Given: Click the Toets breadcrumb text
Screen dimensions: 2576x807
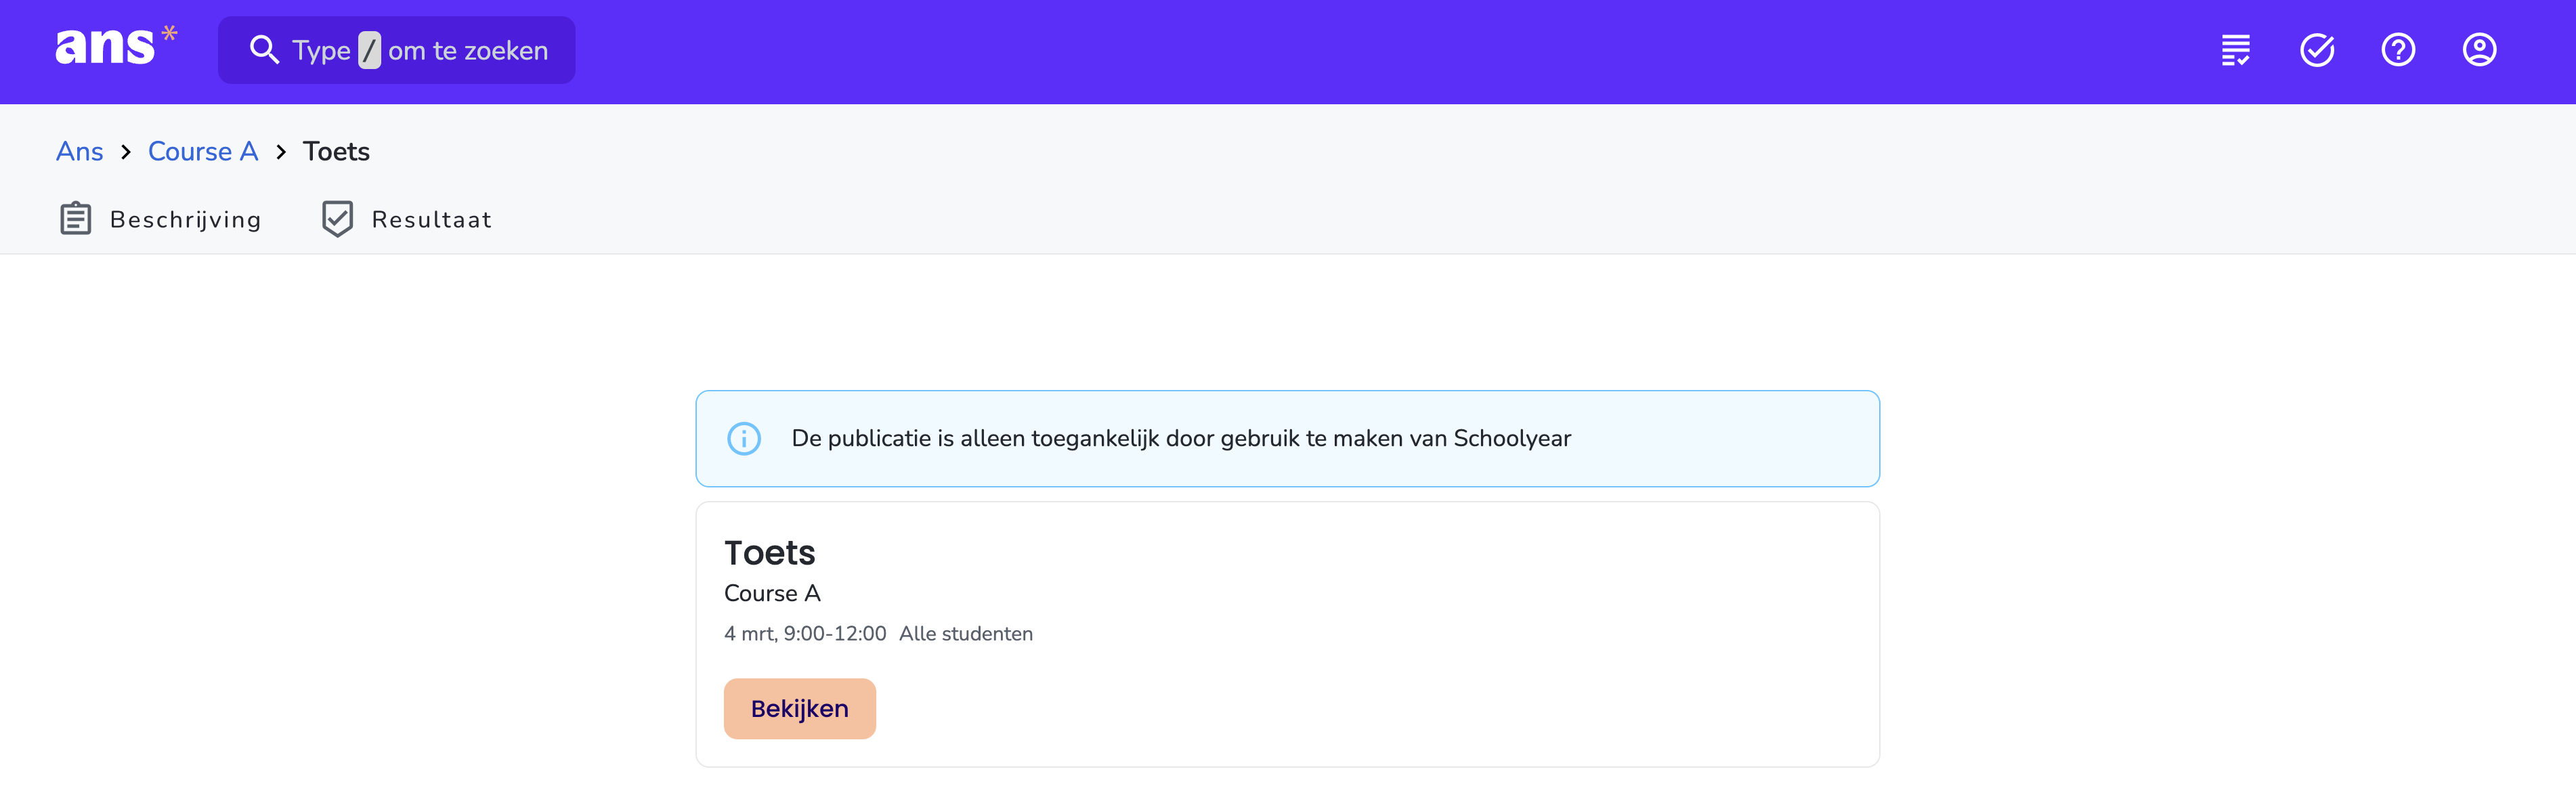Looking at the screenshot, I should pyautogui.click(x=336, y=151).
